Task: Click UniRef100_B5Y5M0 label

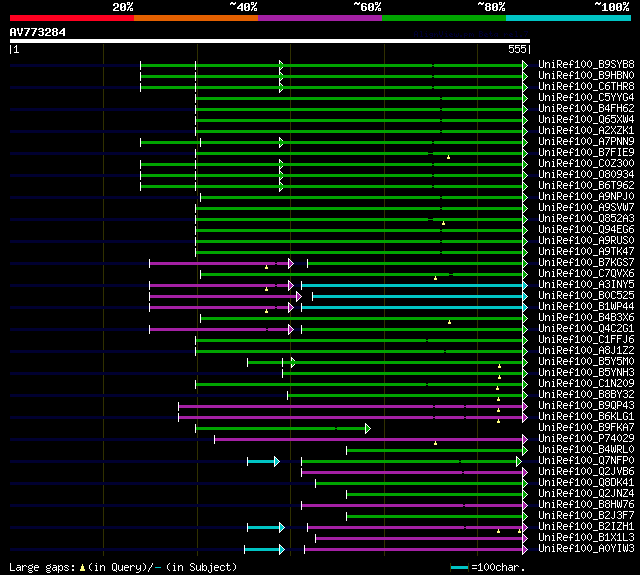Action: [x=586, y=362]
